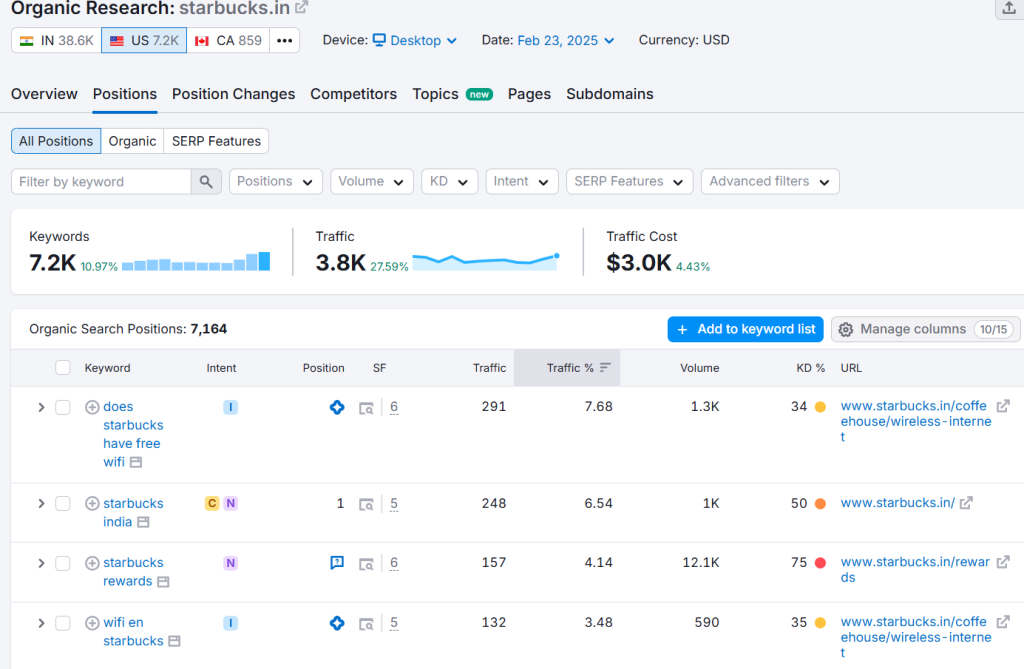
Task: Switch to the Overview tab
Action: (x=44, y=94)
